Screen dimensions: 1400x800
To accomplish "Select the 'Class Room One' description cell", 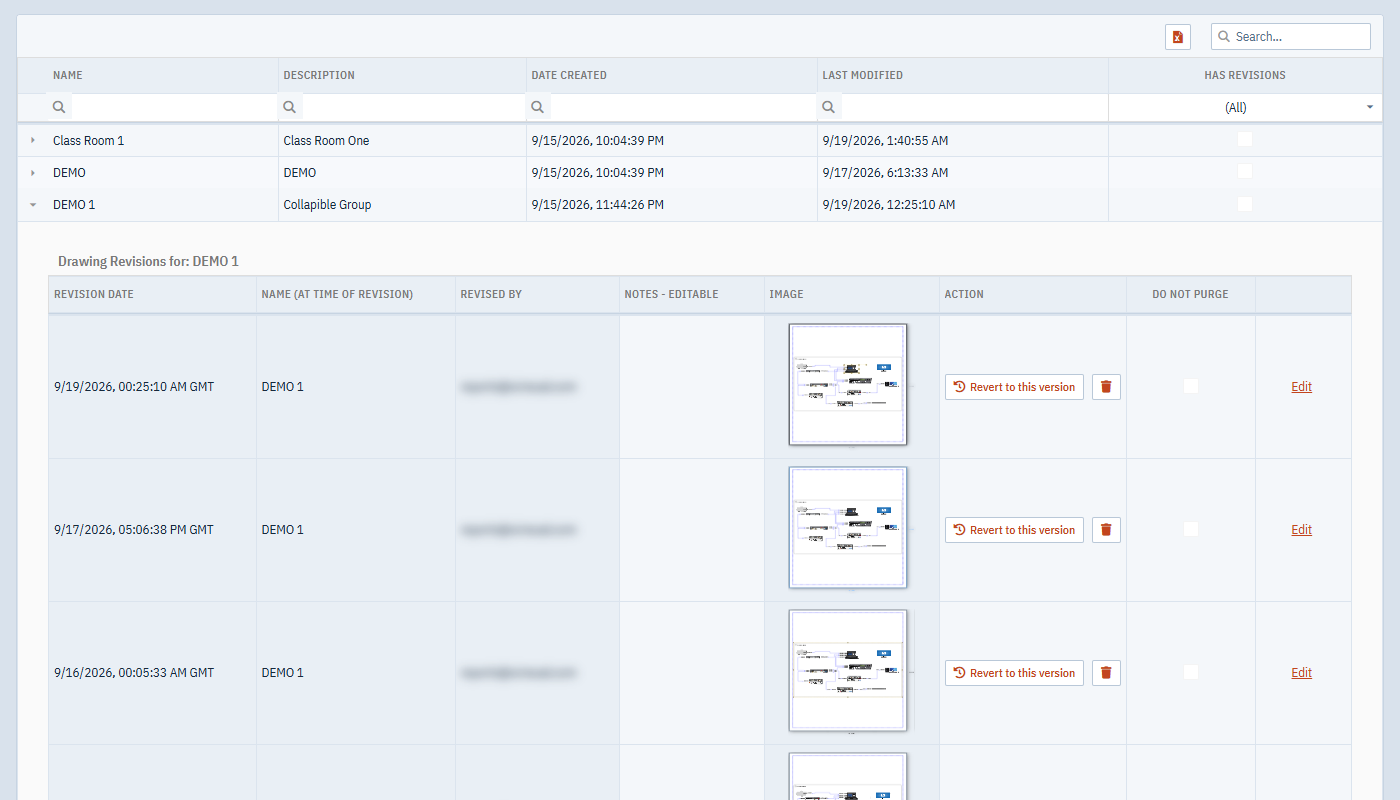I will click(402, 141).
